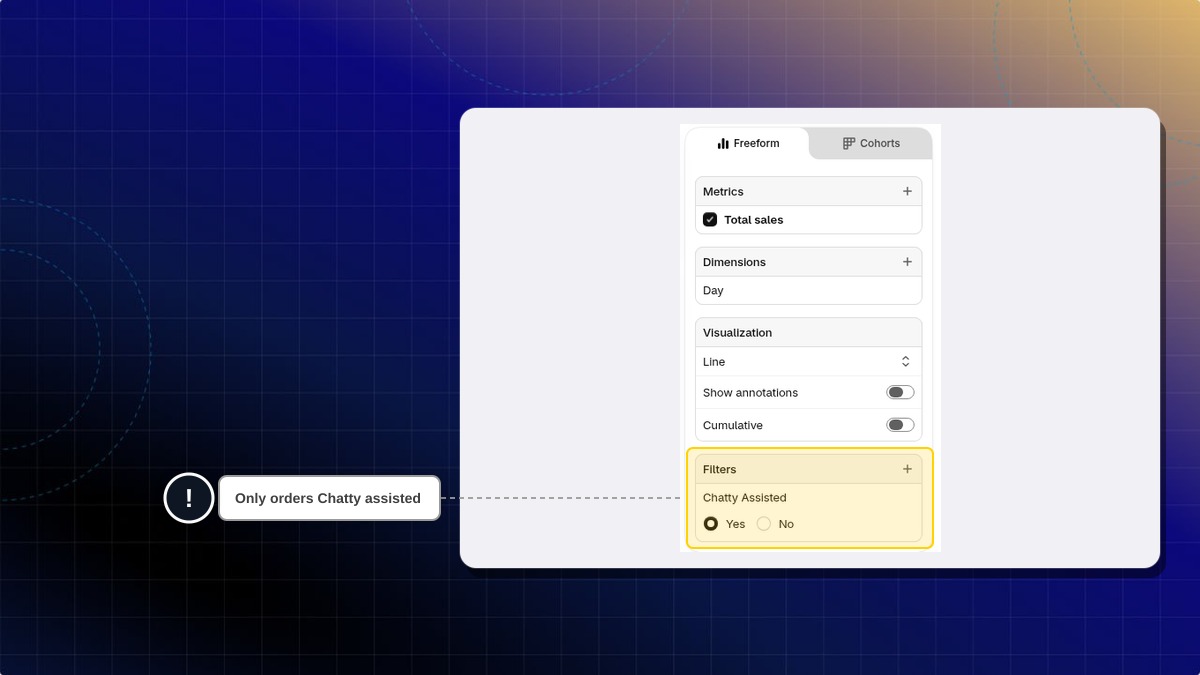Click the Visualization section header
The image size is (1200, 675).
808,333
